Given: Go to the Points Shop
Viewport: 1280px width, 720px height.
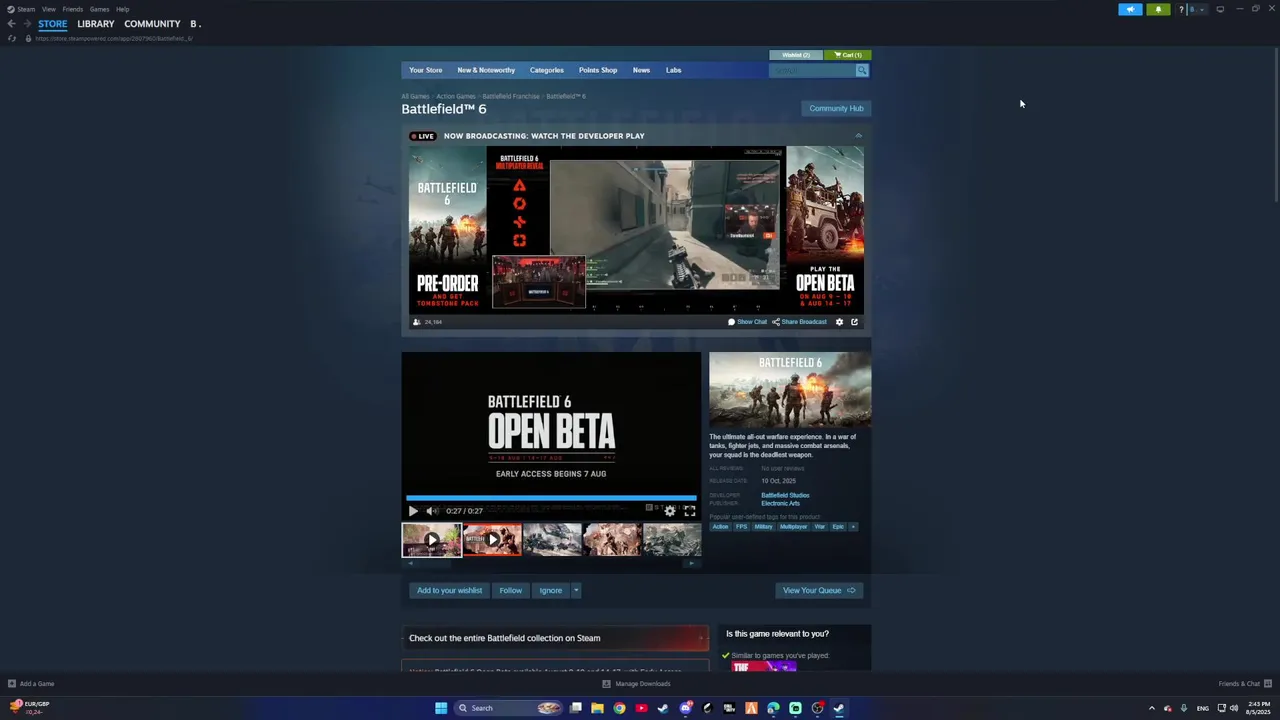Looking at the screenshot, I should point(598,70).
